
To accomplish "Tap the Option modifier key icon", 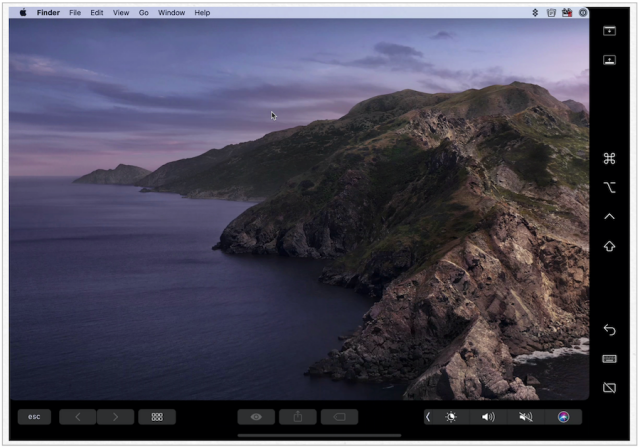I will click(609, 187).
